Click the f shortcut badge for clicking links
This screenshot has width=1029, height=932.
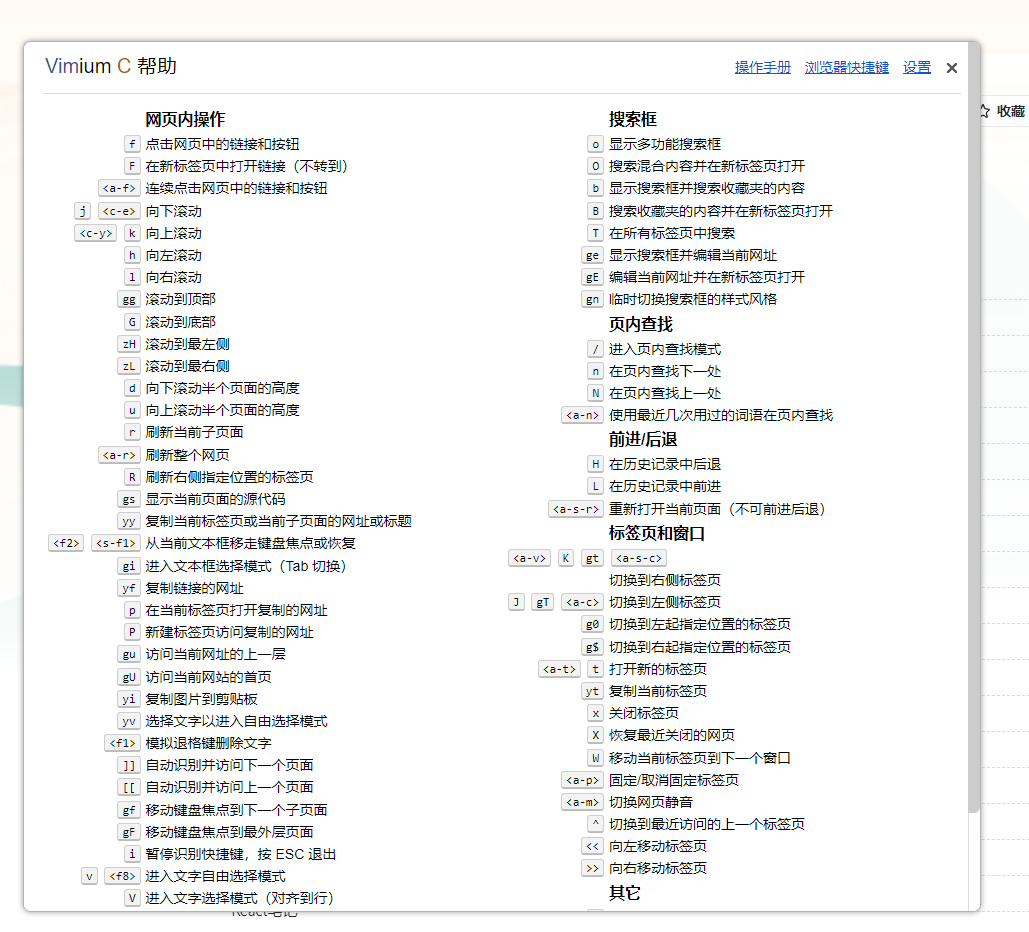pyautogui.click(x=131, y=143)
